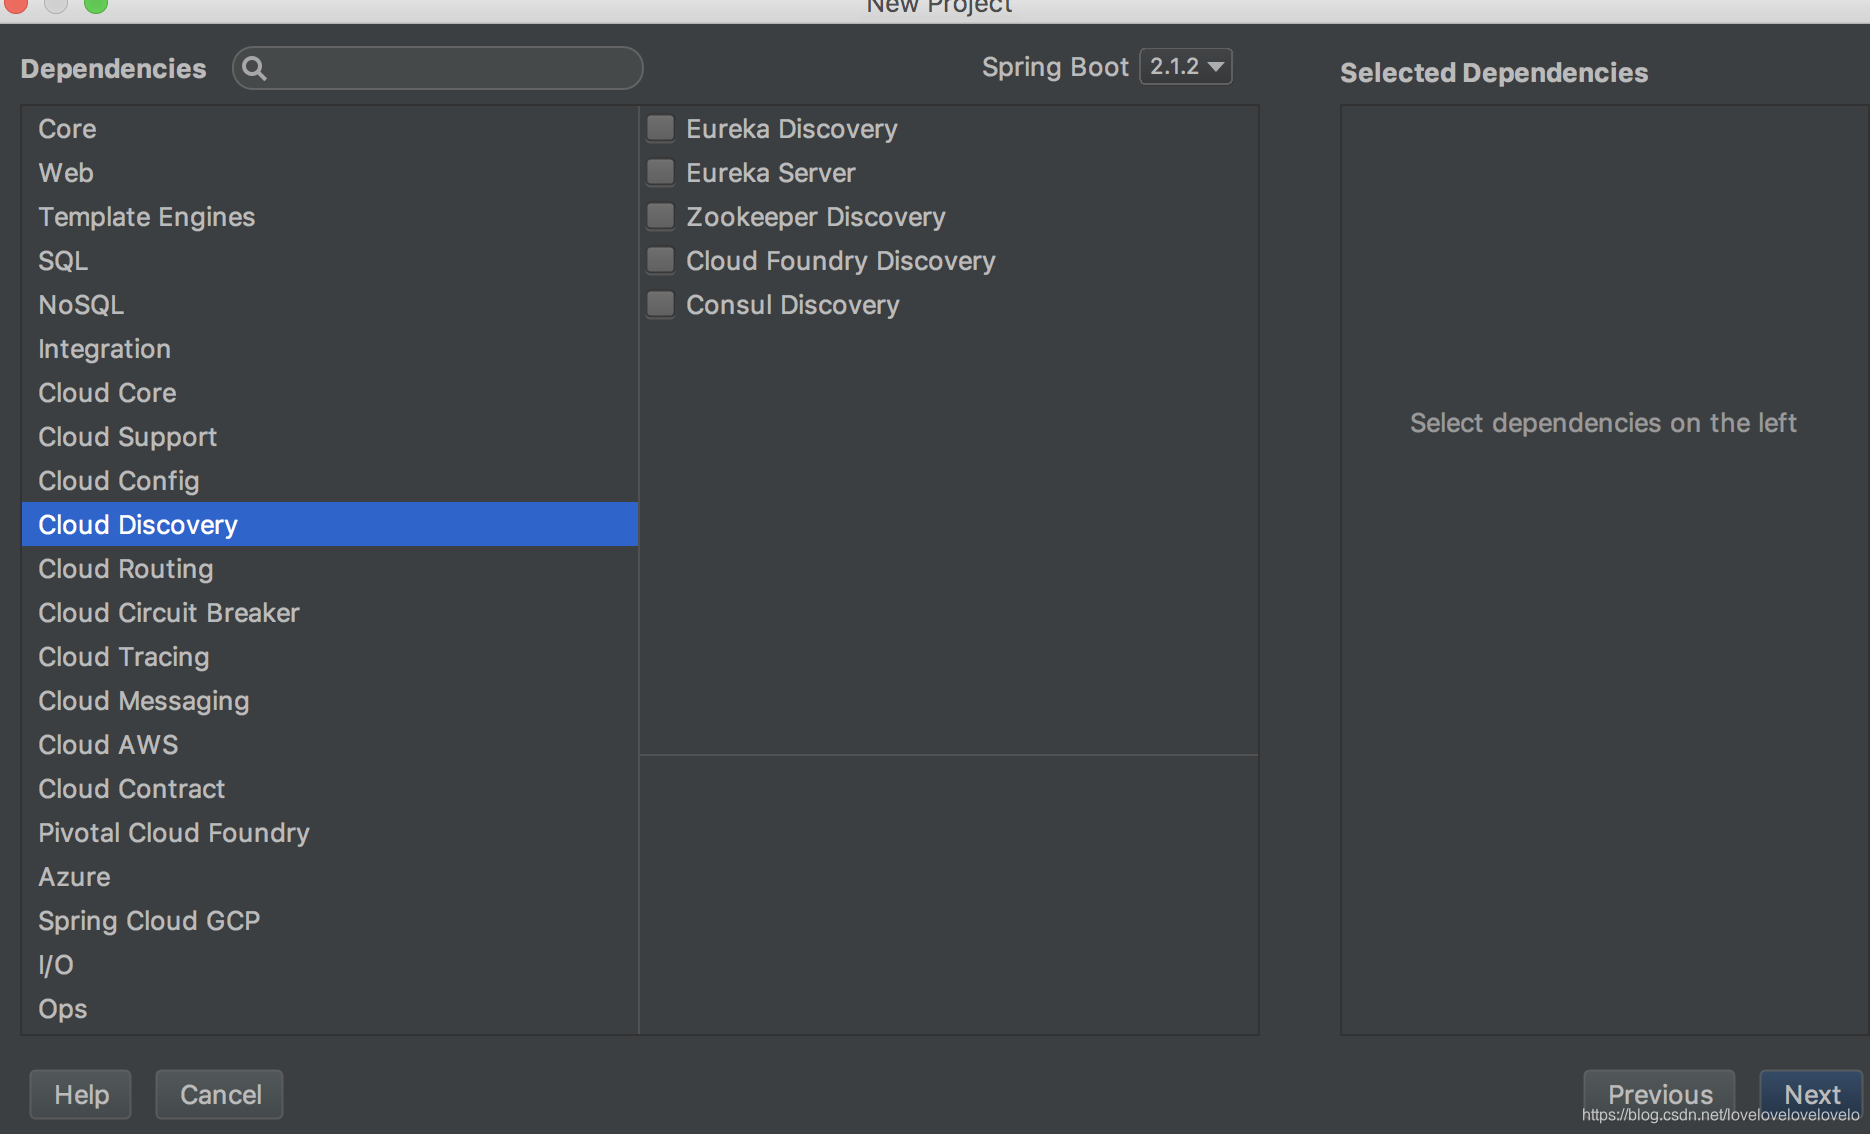Image resolution: width=1870 pixels, height=1134 pixels.
Task: Proceed with the Next button
Action: 1812,1095
